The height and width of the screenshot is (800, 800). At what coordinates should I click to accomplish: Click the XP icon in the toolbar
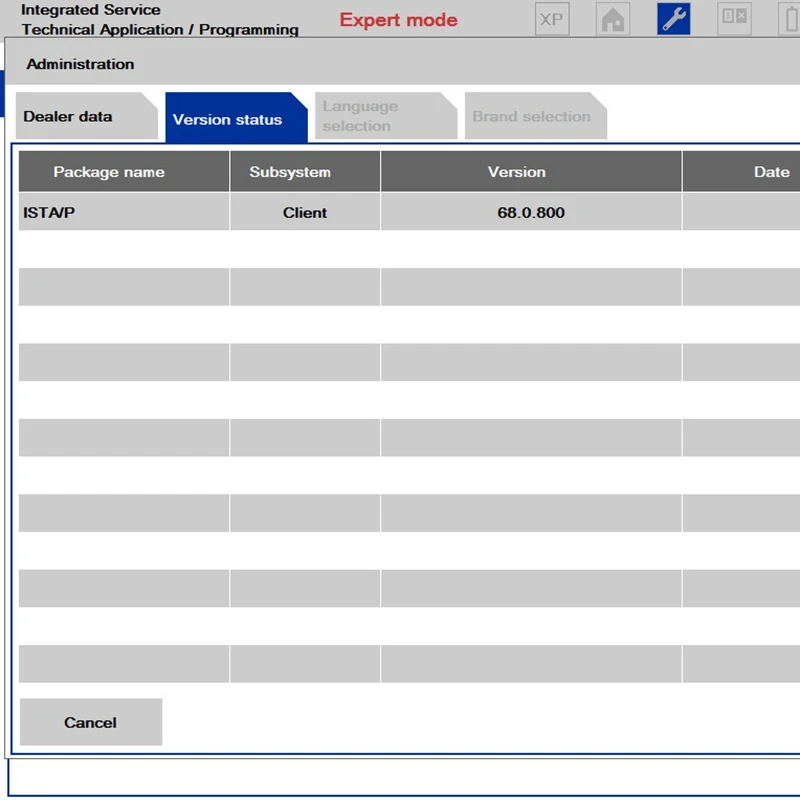pyautogui.click(x=552, y=19)
